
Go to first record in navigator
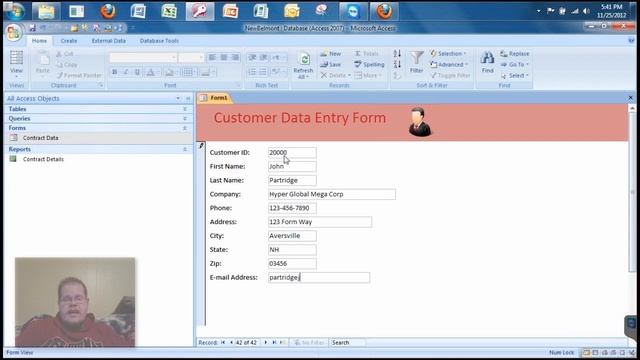point(223,342)
